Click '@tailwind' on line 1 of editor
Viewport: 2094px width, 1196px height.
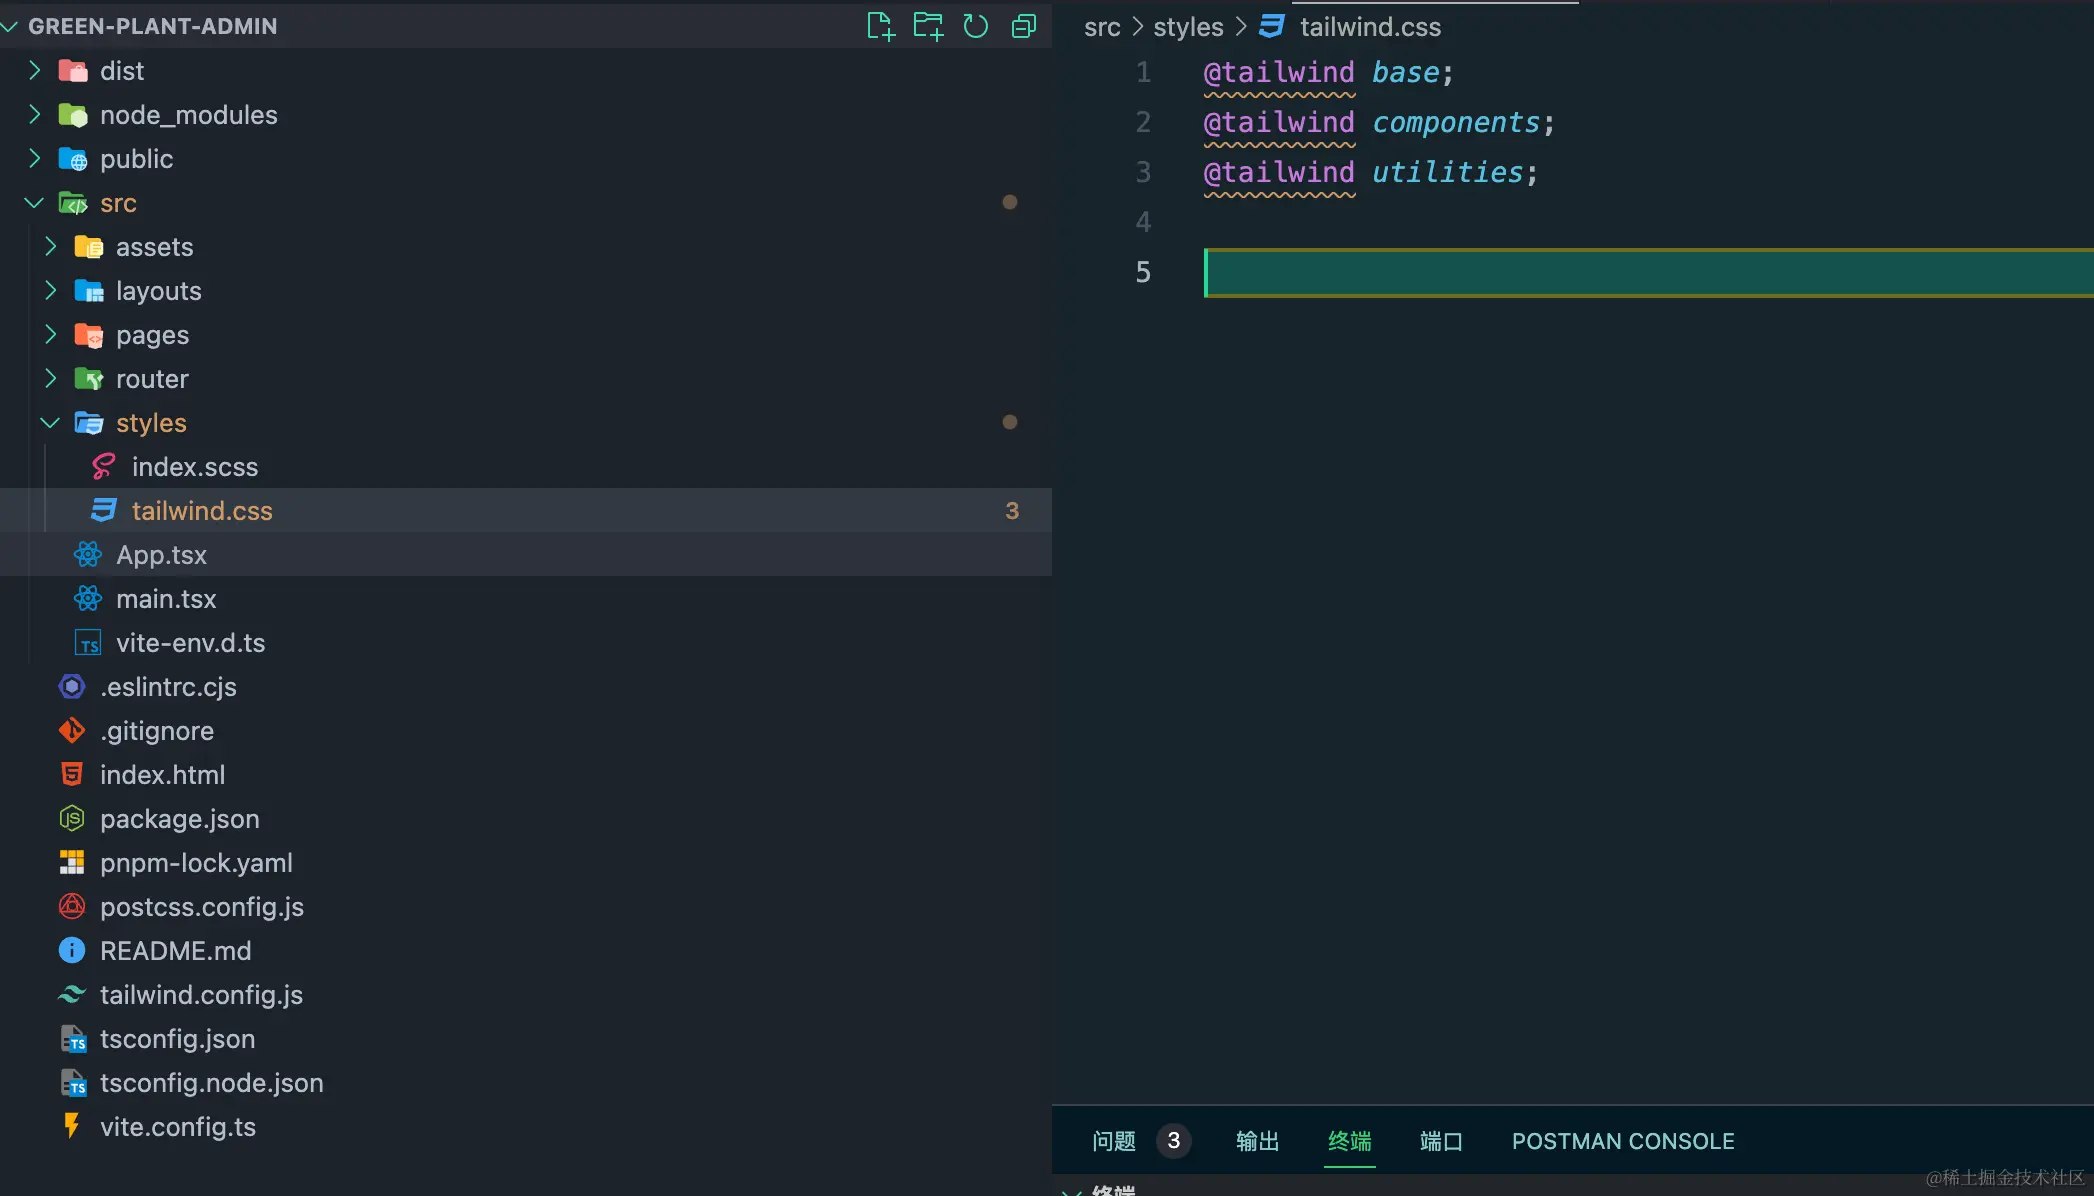(x=1279, y=72)
